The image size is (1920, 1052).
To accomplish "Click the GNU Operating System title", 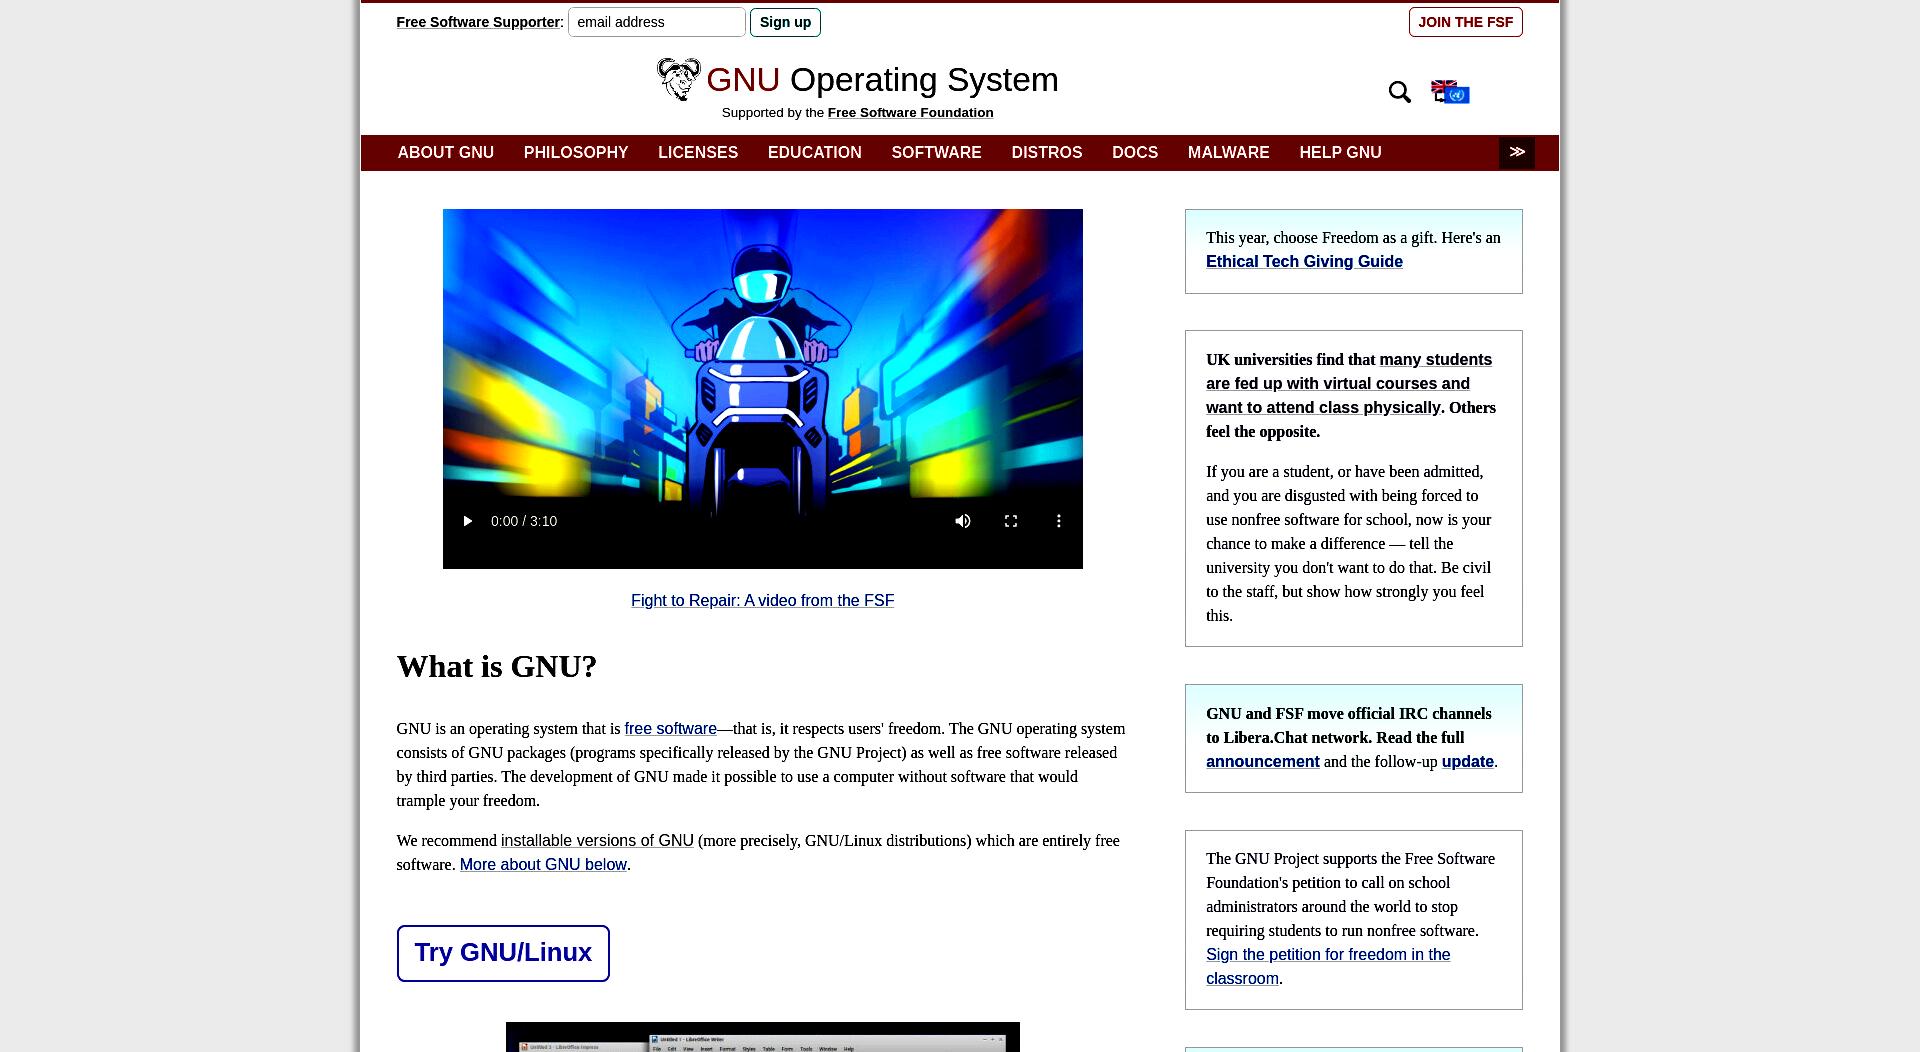I will (x=882, y=80).
